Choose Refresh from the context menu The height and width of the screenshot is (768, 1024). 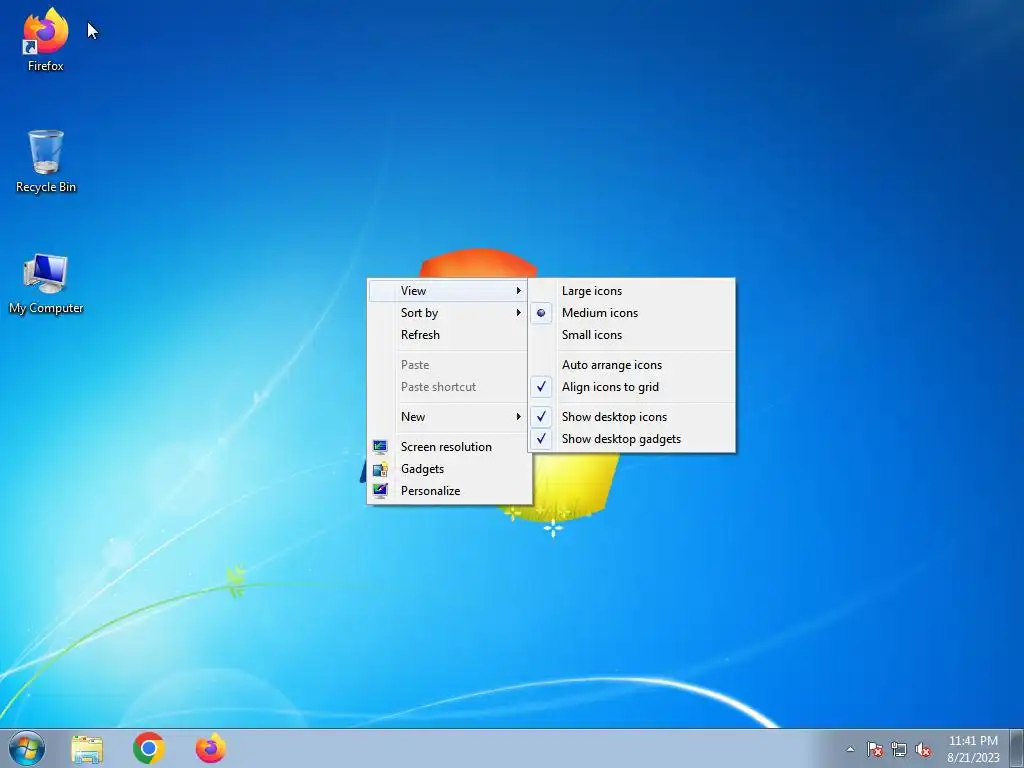click(448, 335)
